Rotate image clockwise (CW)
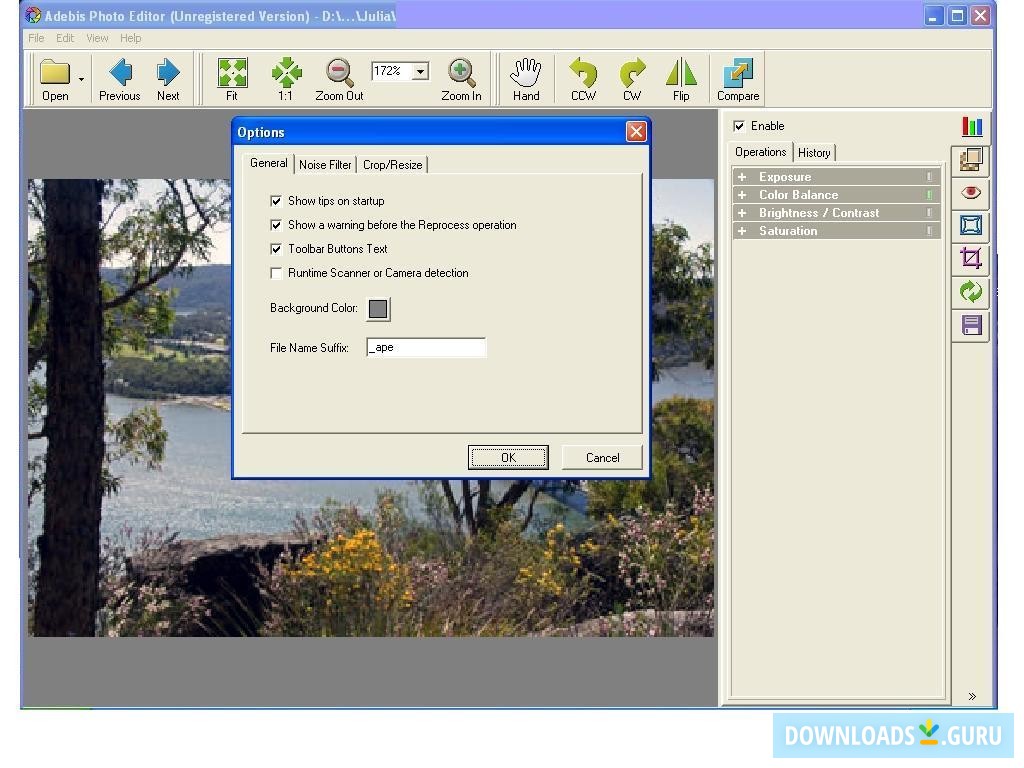The image size is (1024, 768). click(632, 79)
